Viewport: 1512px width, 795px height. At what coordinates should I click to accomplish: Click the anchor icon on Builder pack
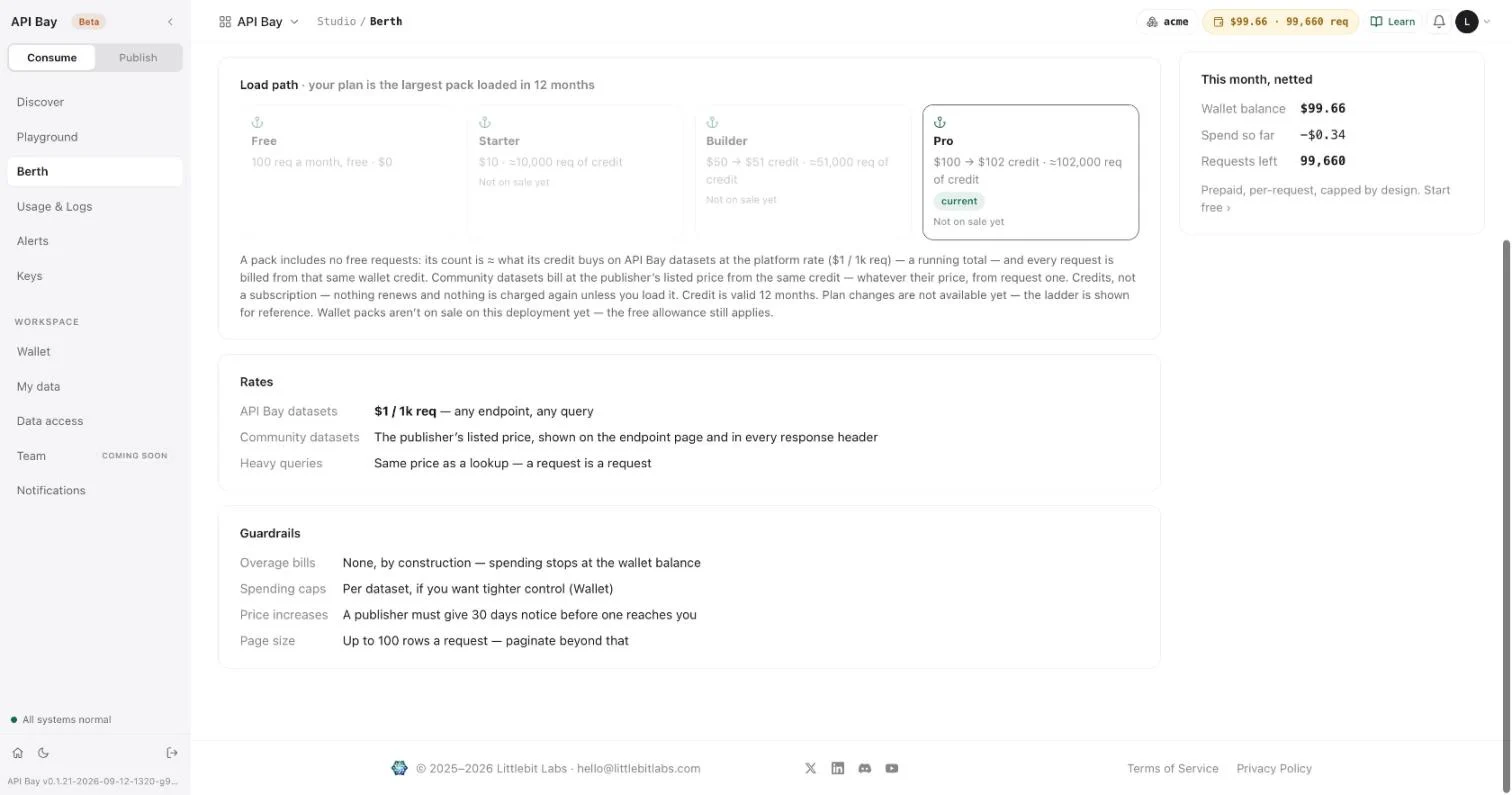(713, 122)
